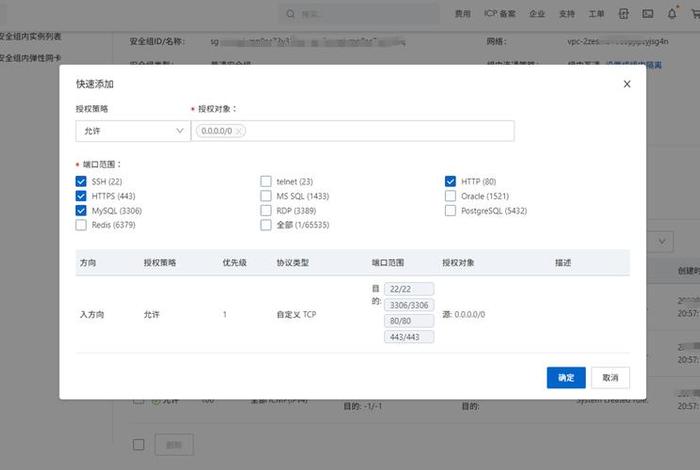Viewport: 700px width, 470px height.
Task: Select the 80/80 port range tag
Action: (x=409, y=321)
